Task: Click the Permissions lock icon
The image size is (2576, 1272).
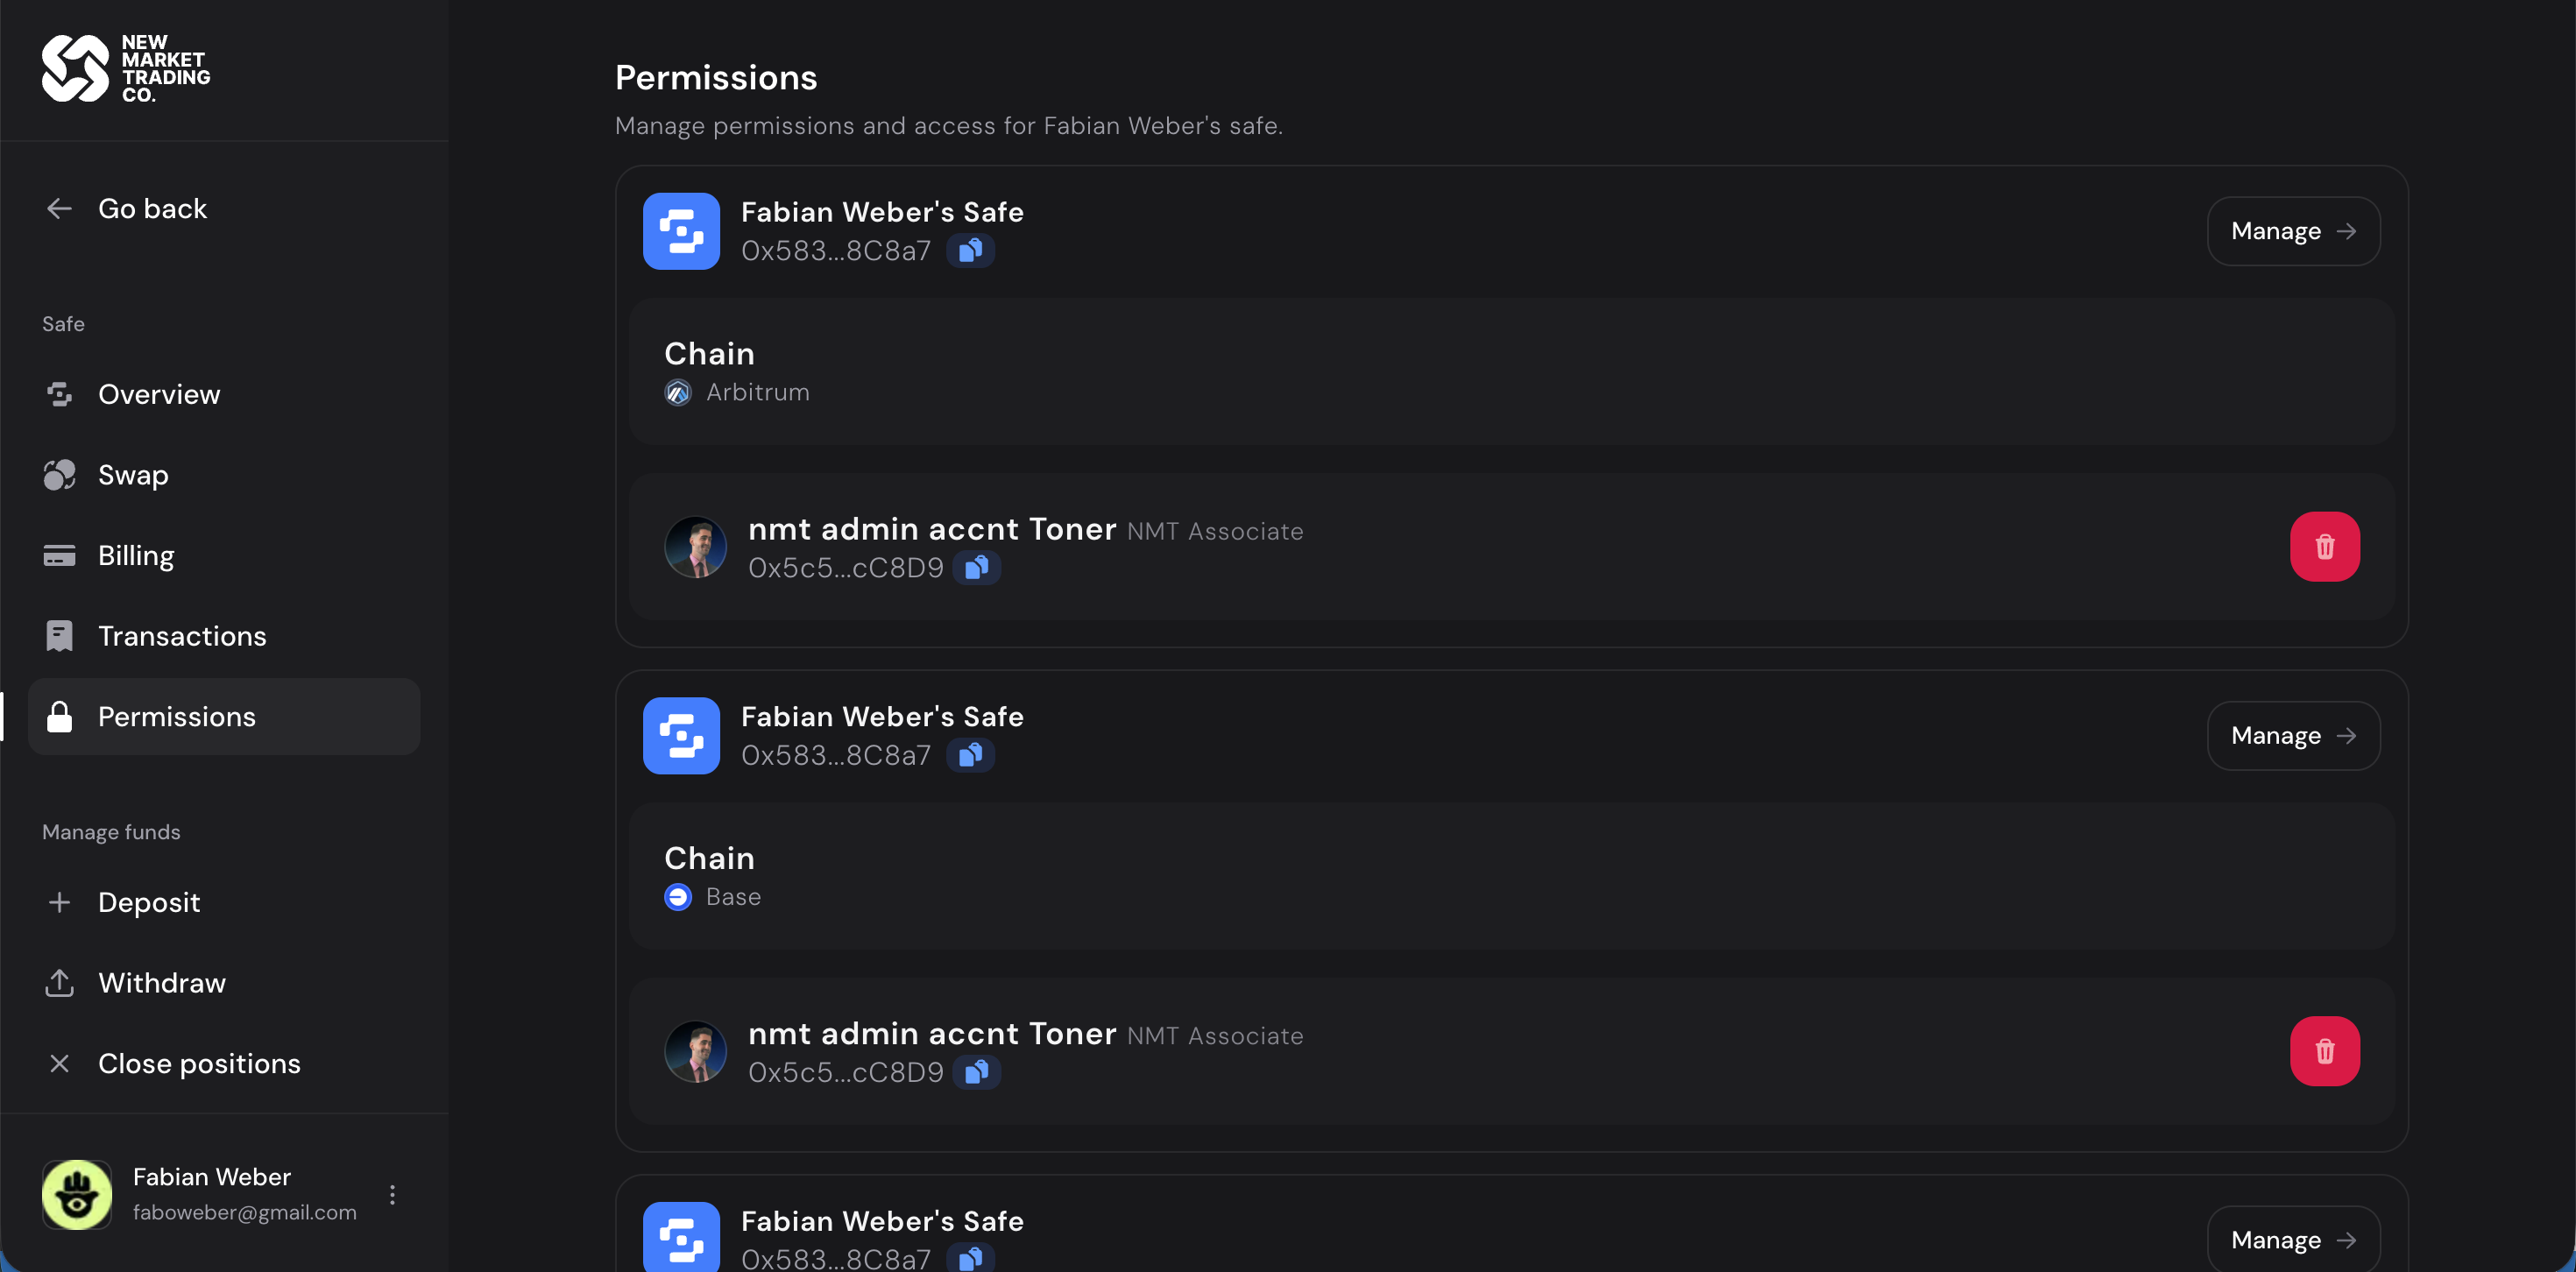Action: 59,716
